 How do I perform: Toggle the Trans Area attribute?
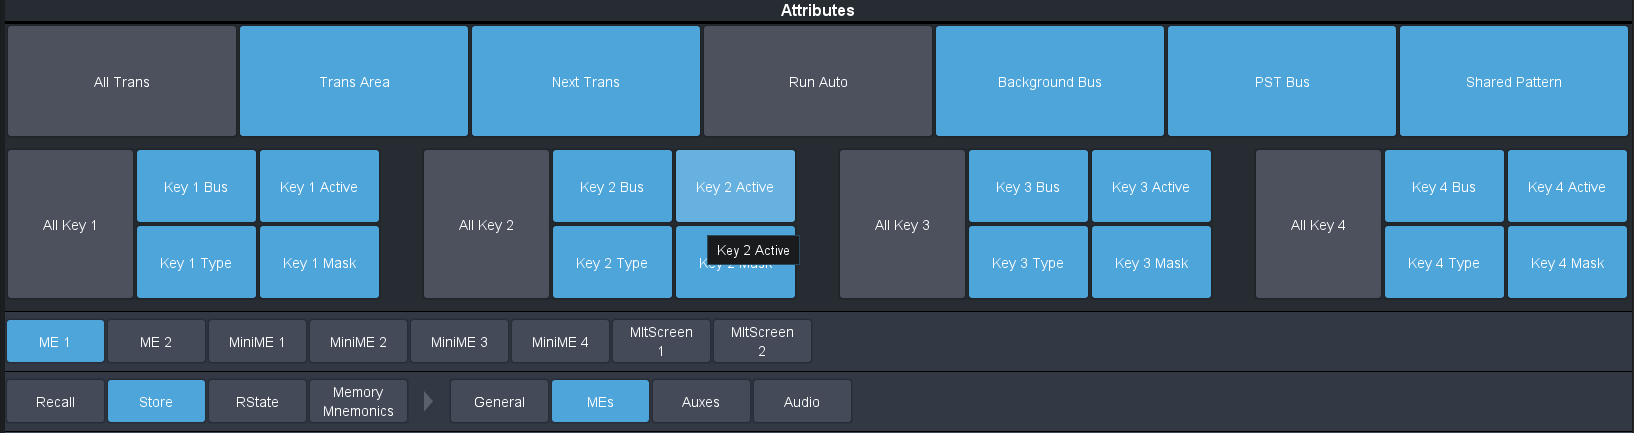tap(354, 81)
